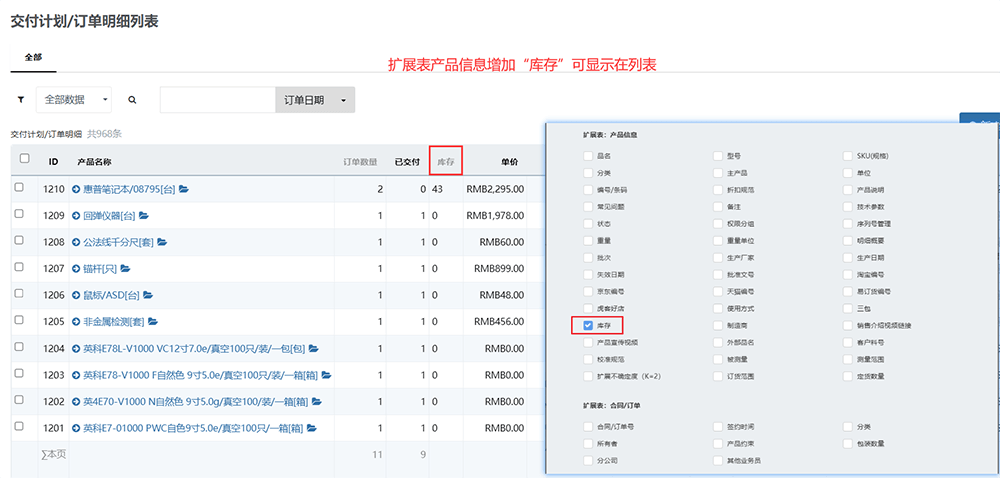This screenshot has width=1000, height=478.
Task: Click arrow icon before 公法线千分尺[套]
Action: coord(76,242)
